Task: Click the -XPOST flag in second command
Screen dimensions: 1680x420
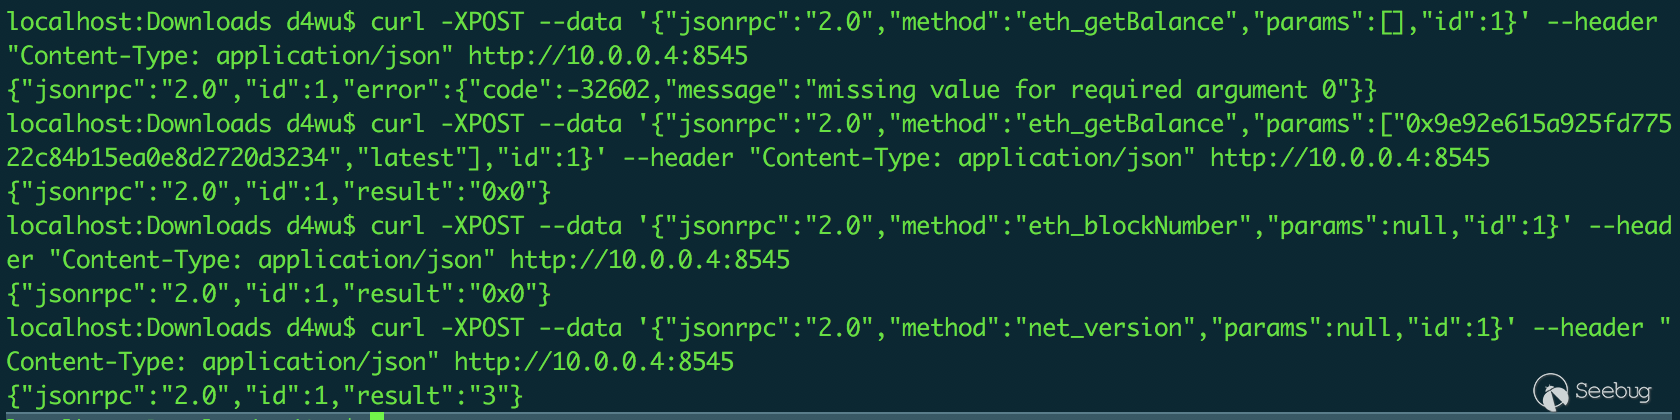Action: tap(482, 124)
